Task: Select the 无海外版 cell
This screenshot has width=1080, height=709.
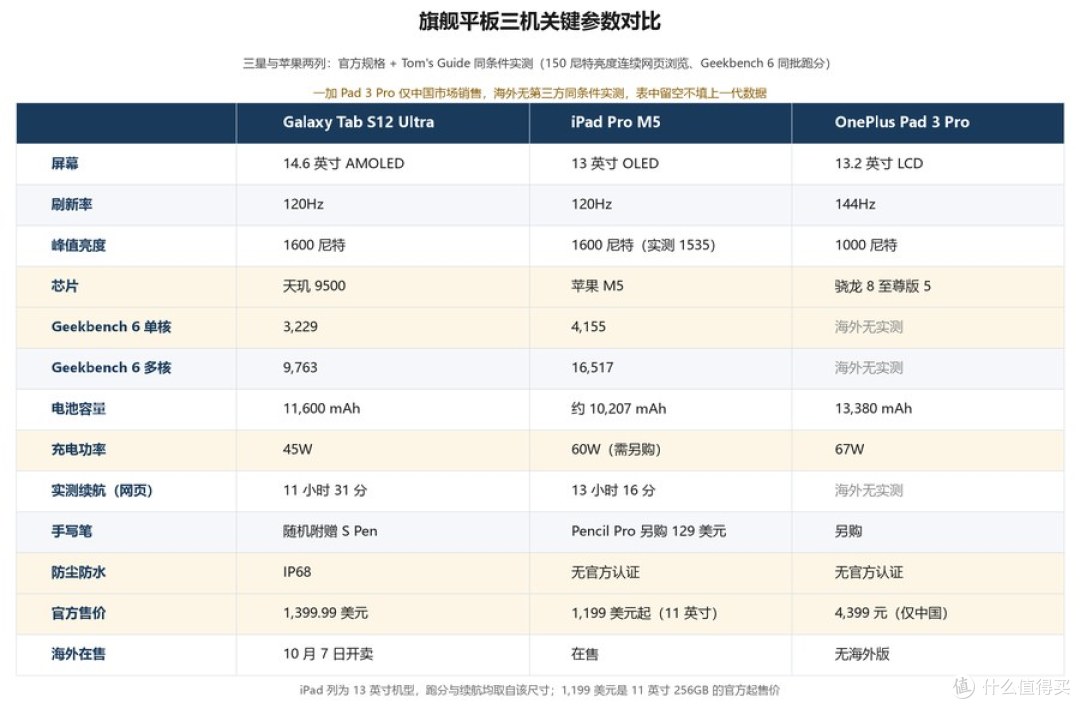Action: click(862, 654)
